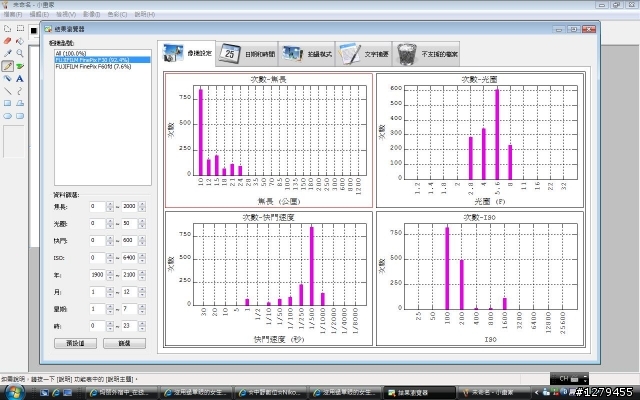Select the Pencil tool in Paint
The width and height of the screenshot is (640, 400).
pyautogui.click(x=8, y=66)
